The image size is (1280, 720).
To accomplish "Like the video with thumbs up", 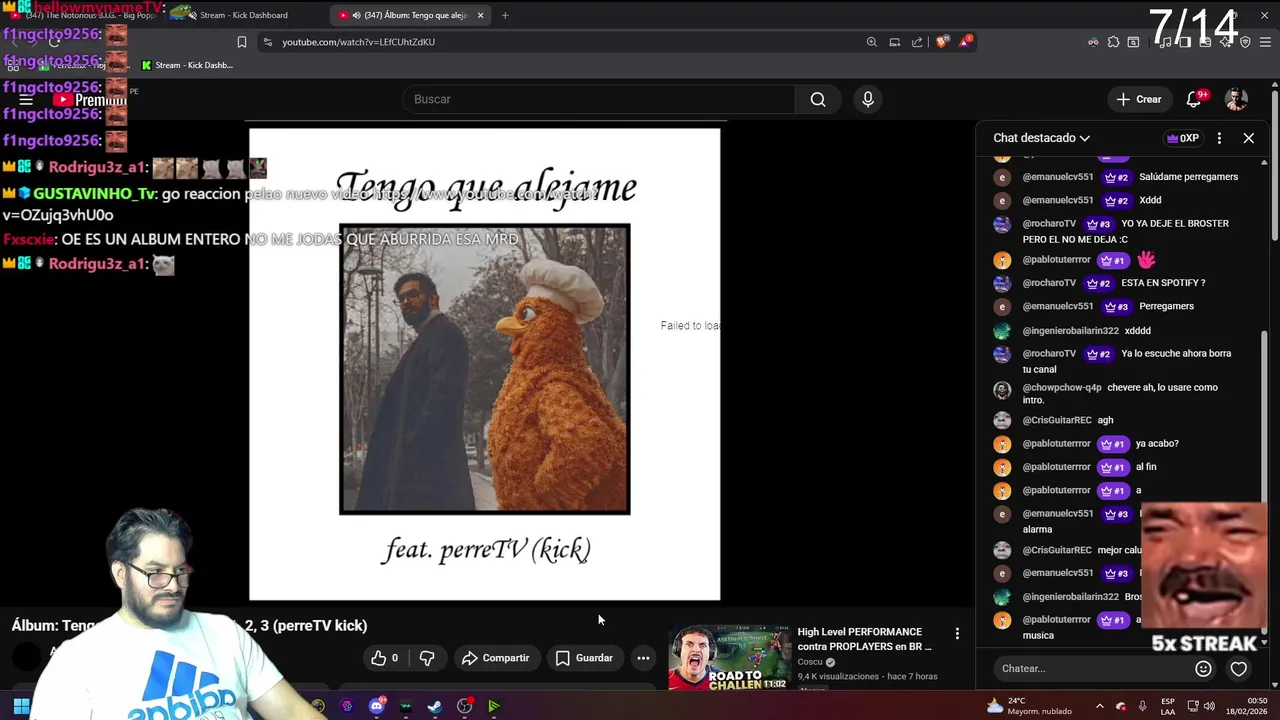I will [384, 658].
